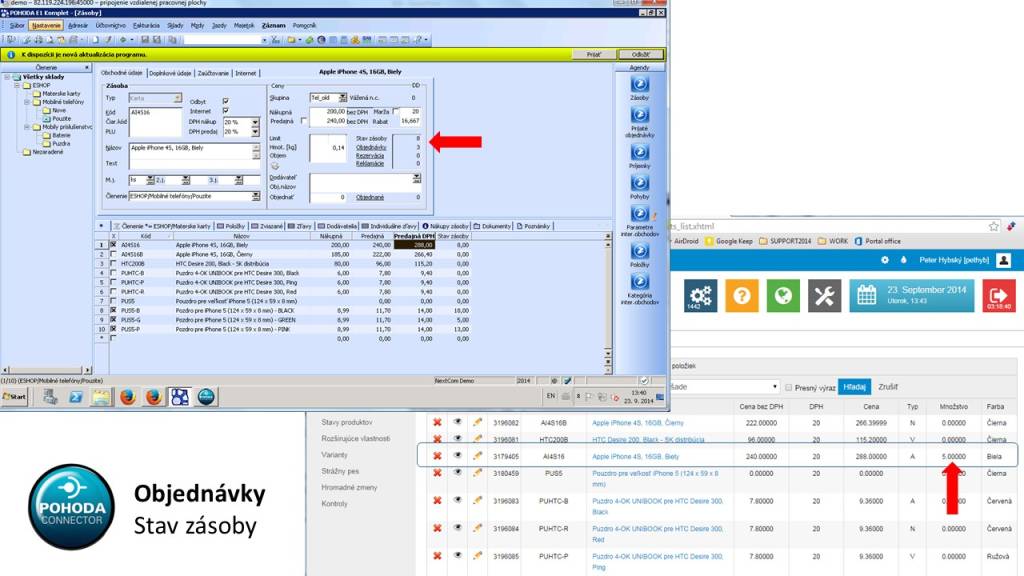1024x576 pixels.
Task: Toggle the X checkbox for row HTC200B
Action: pos(113,264)
